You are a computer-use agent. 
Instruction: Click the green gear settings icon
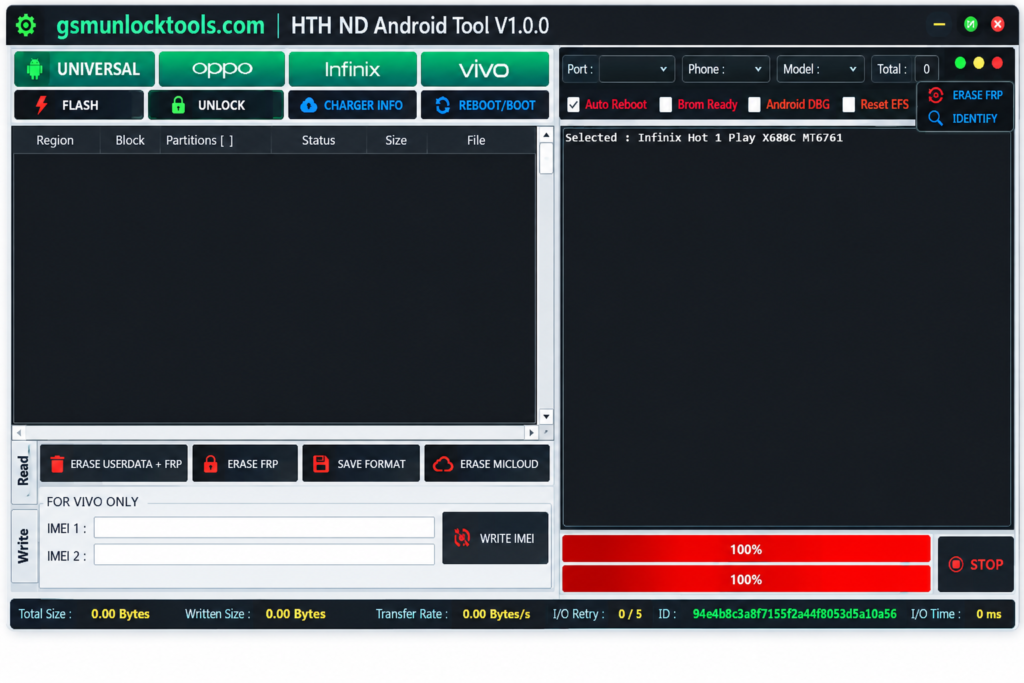[x=26, y=25]
